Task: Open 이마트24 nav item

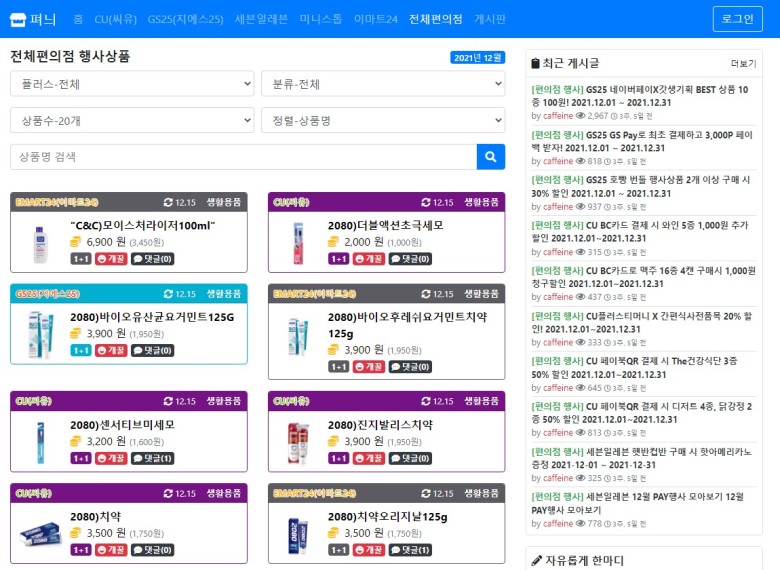Action: [376, 19]
